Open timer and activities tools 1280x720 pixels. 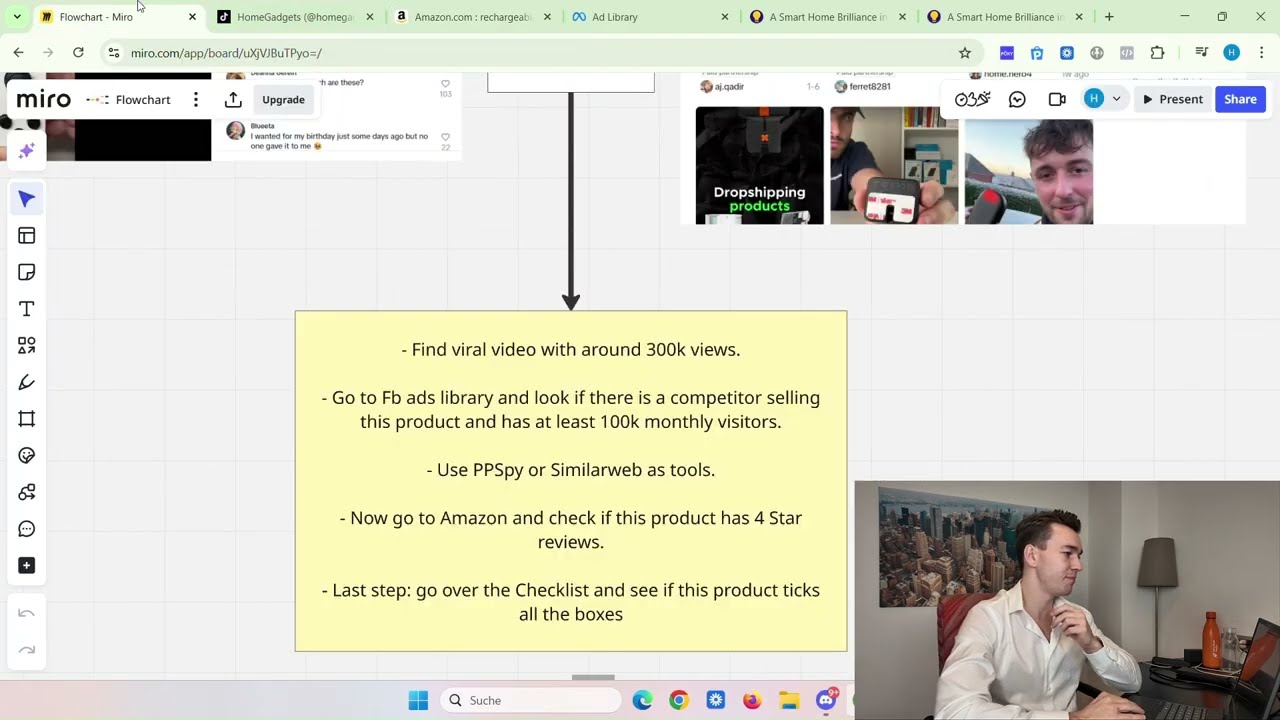point(972,99)
